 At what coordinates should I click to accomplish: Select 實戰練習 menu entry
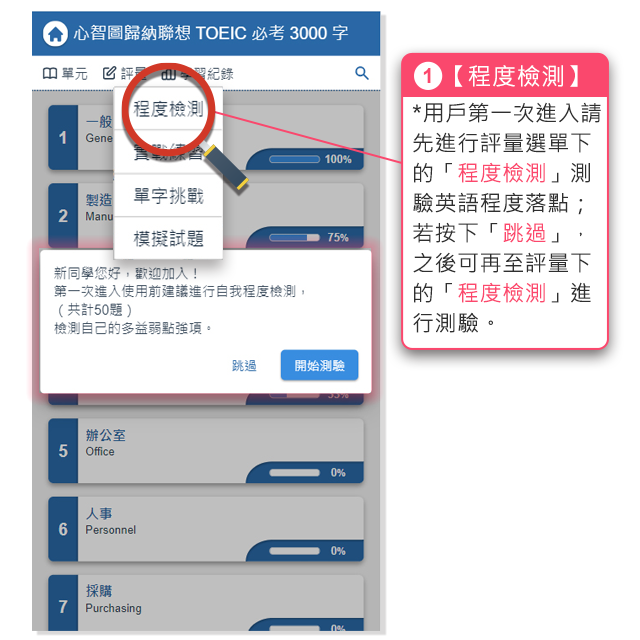click(168, 152)
